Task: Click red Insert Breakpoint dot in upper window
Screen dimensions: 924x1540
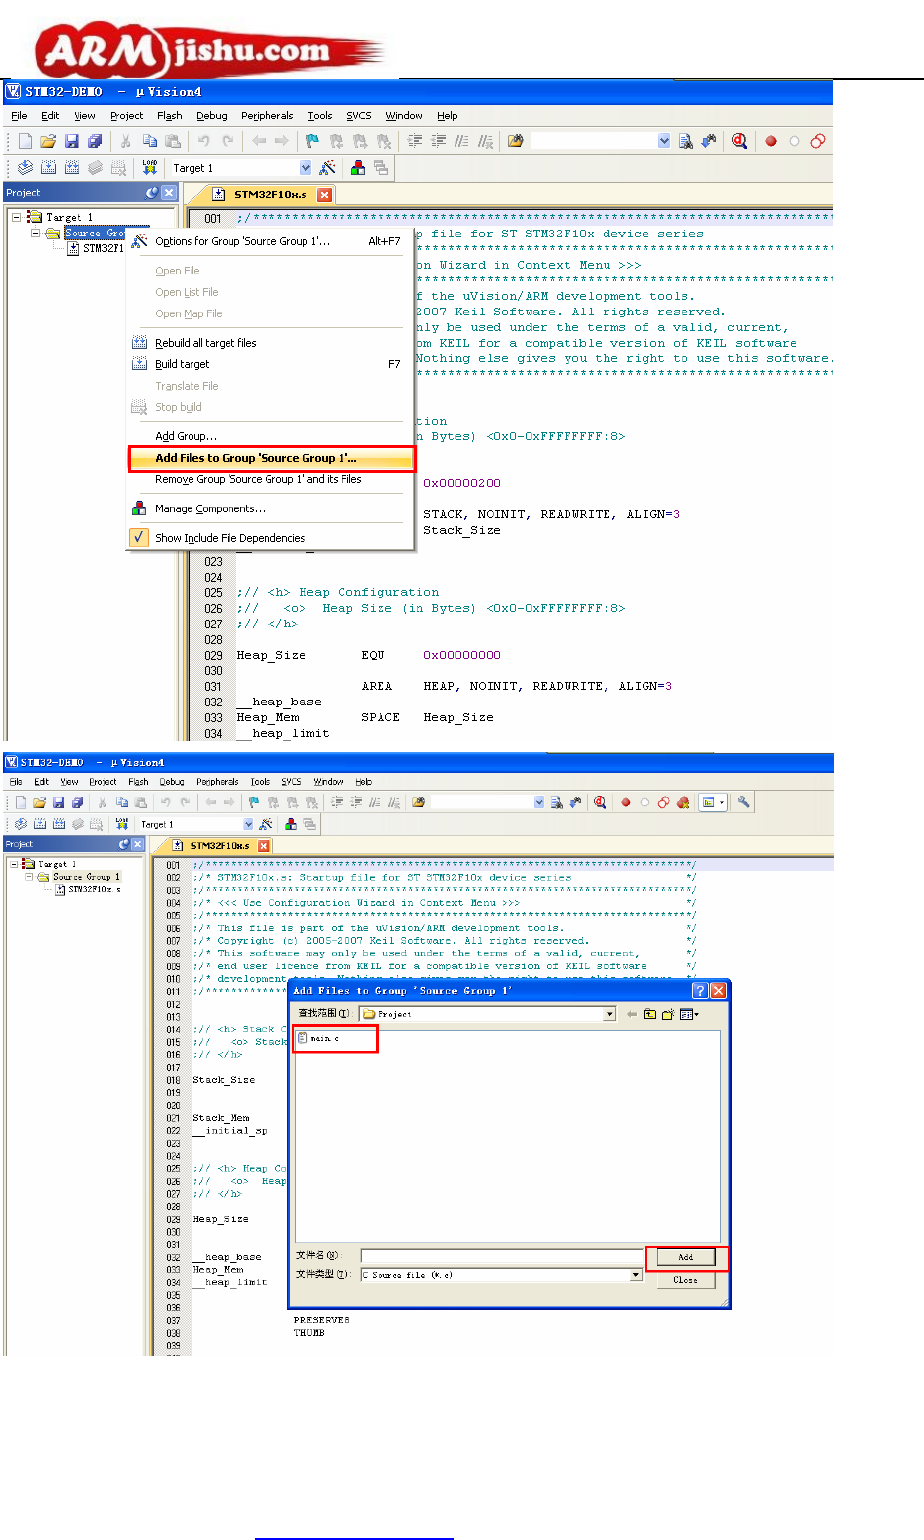Action: pyautogui.click(x=771, y=141)
